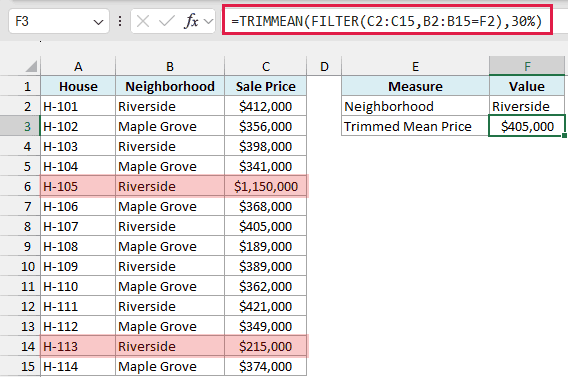This screenshot has height=377, width=568.
Task: Select the $356,000 sale price
Action: click(x=266, y=126)
